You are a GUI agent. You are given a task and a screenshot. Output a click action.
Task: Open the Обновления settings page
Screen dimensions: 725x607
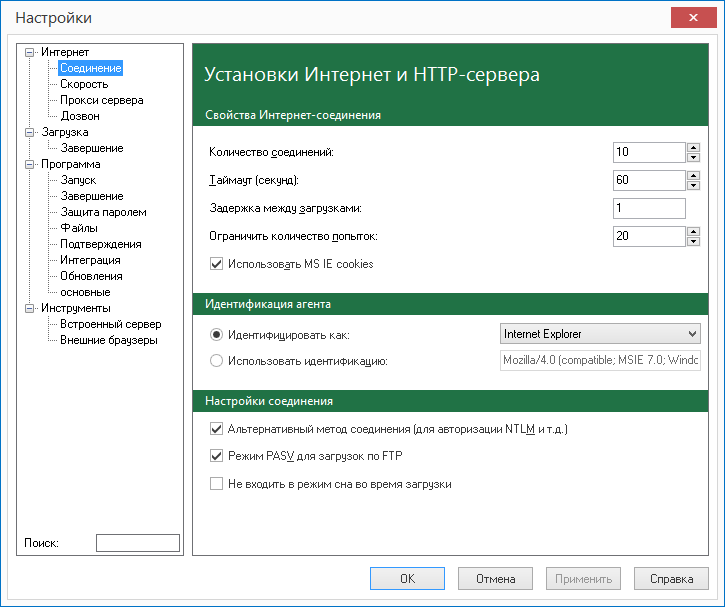(x=91, y=276)
